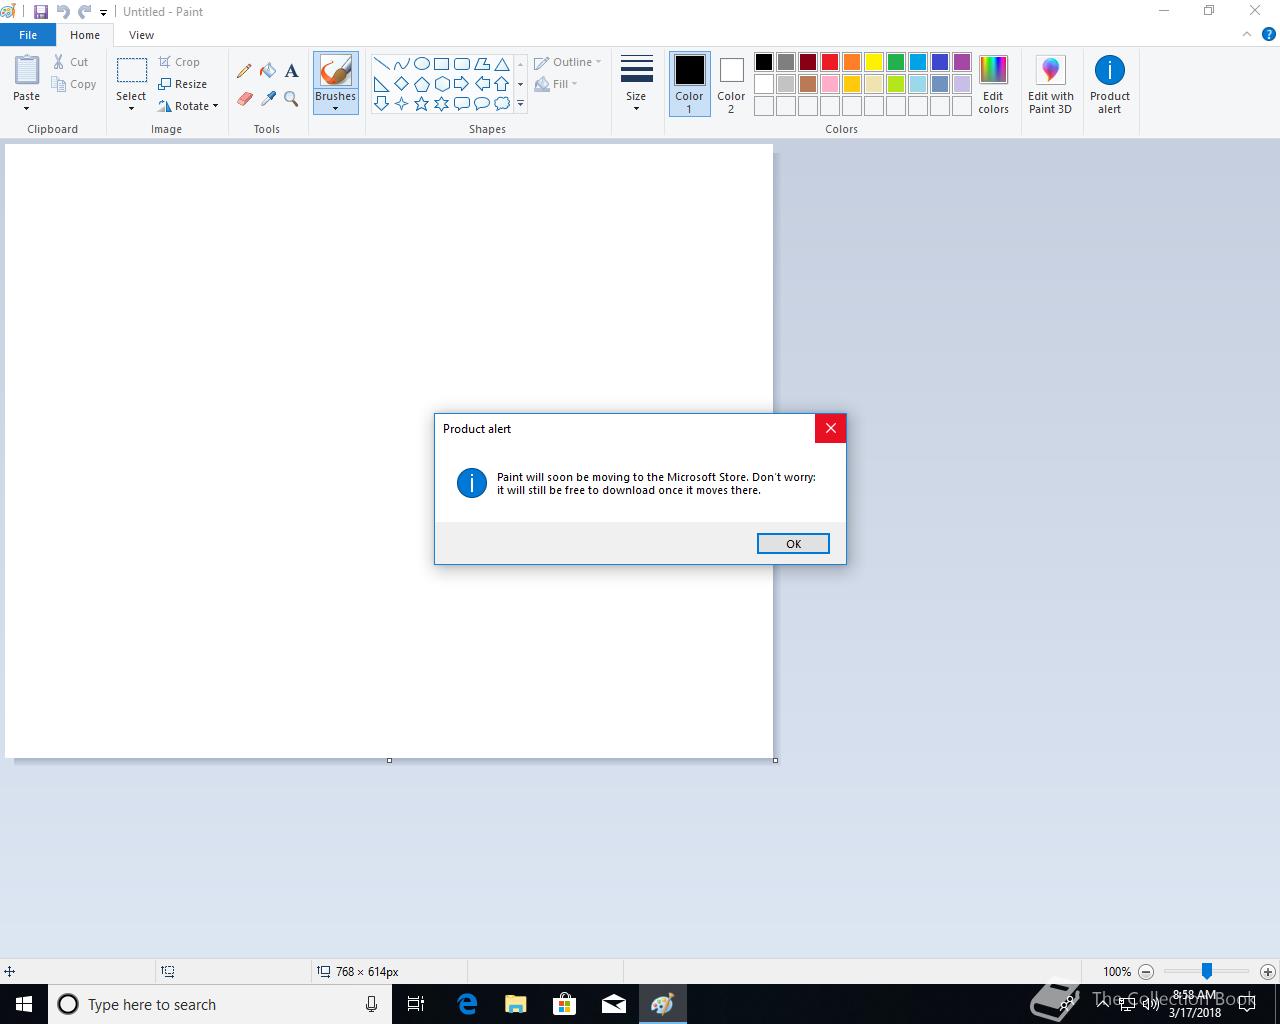Click the Copy command
This screenshot has width=1280, height=1024.
74,84
